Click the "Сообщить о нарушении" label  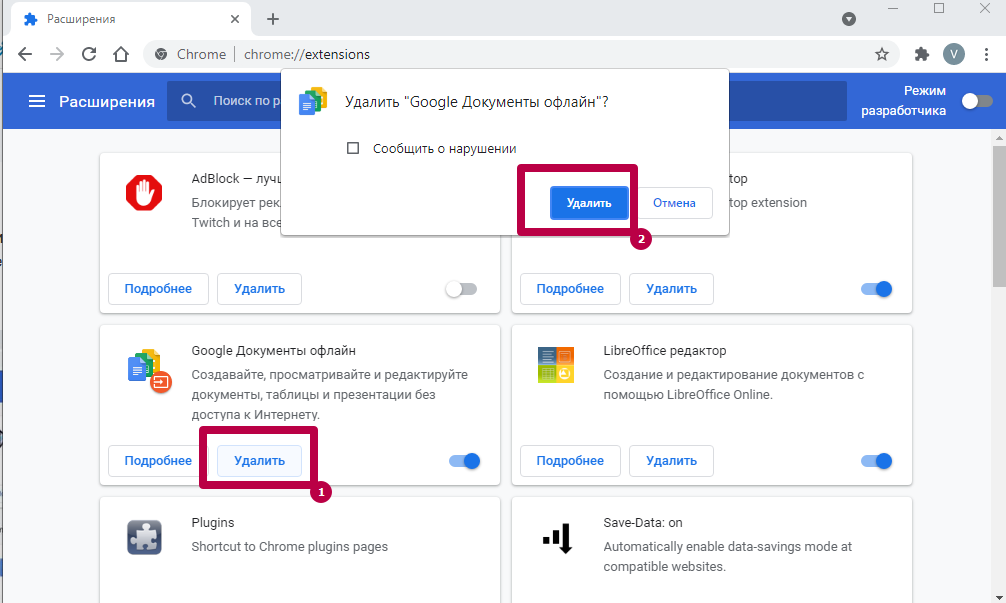click(x=445, y=148)
